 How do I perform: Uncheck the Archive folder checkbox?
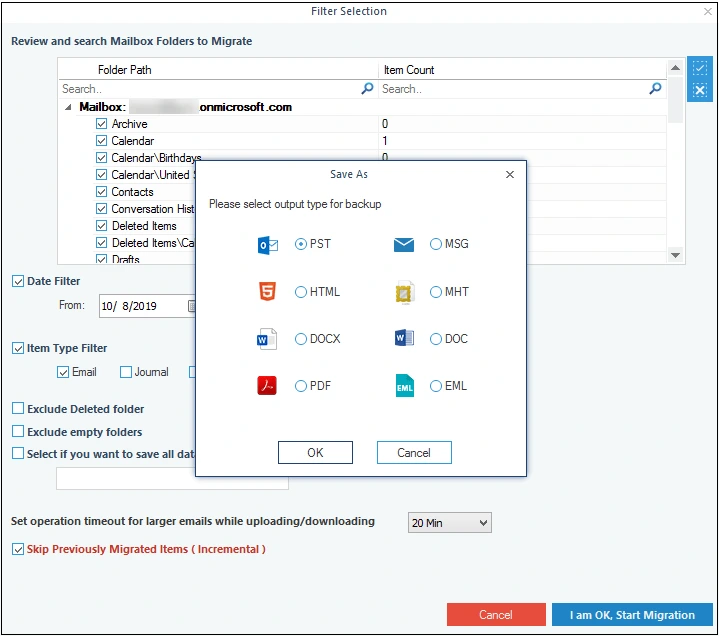(x=101, y=124)
